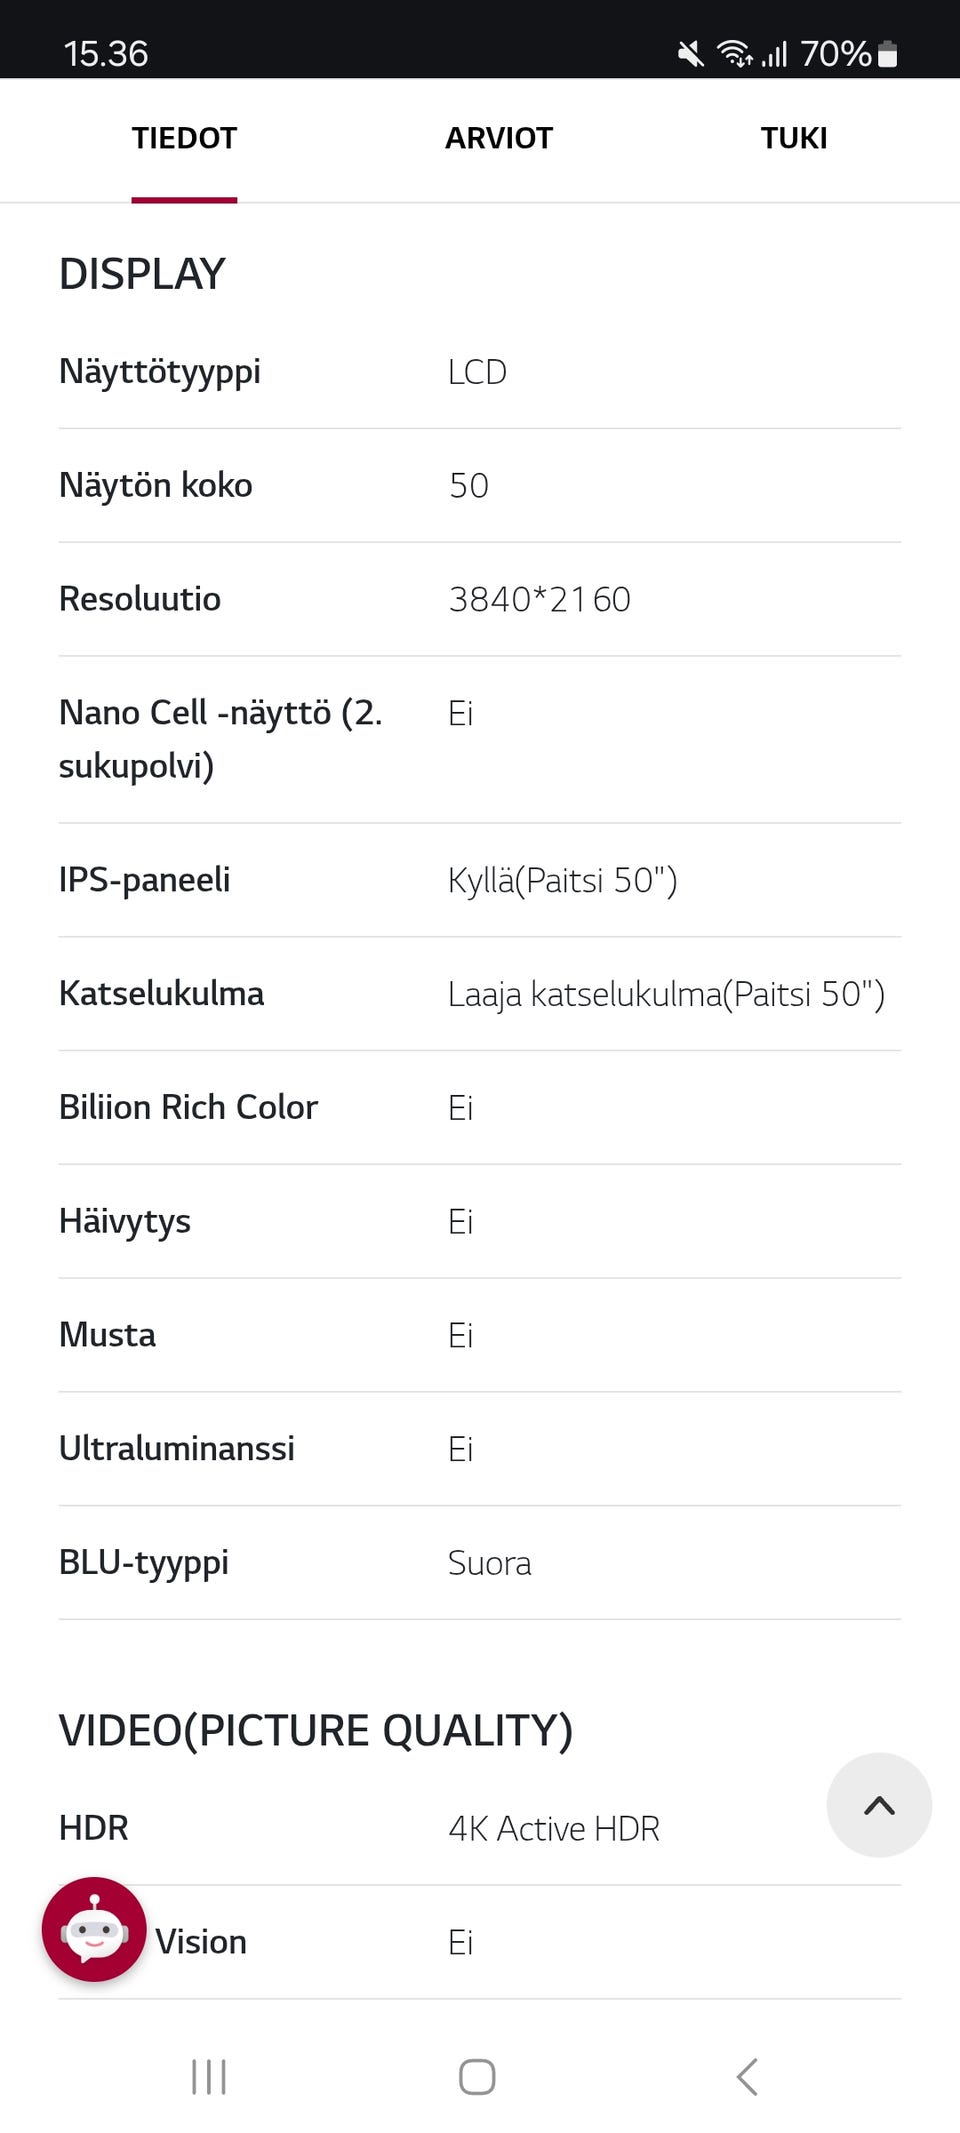Select the TIEDOT tab
Screen dimensions: 960x2133
[x=184, y=138]
